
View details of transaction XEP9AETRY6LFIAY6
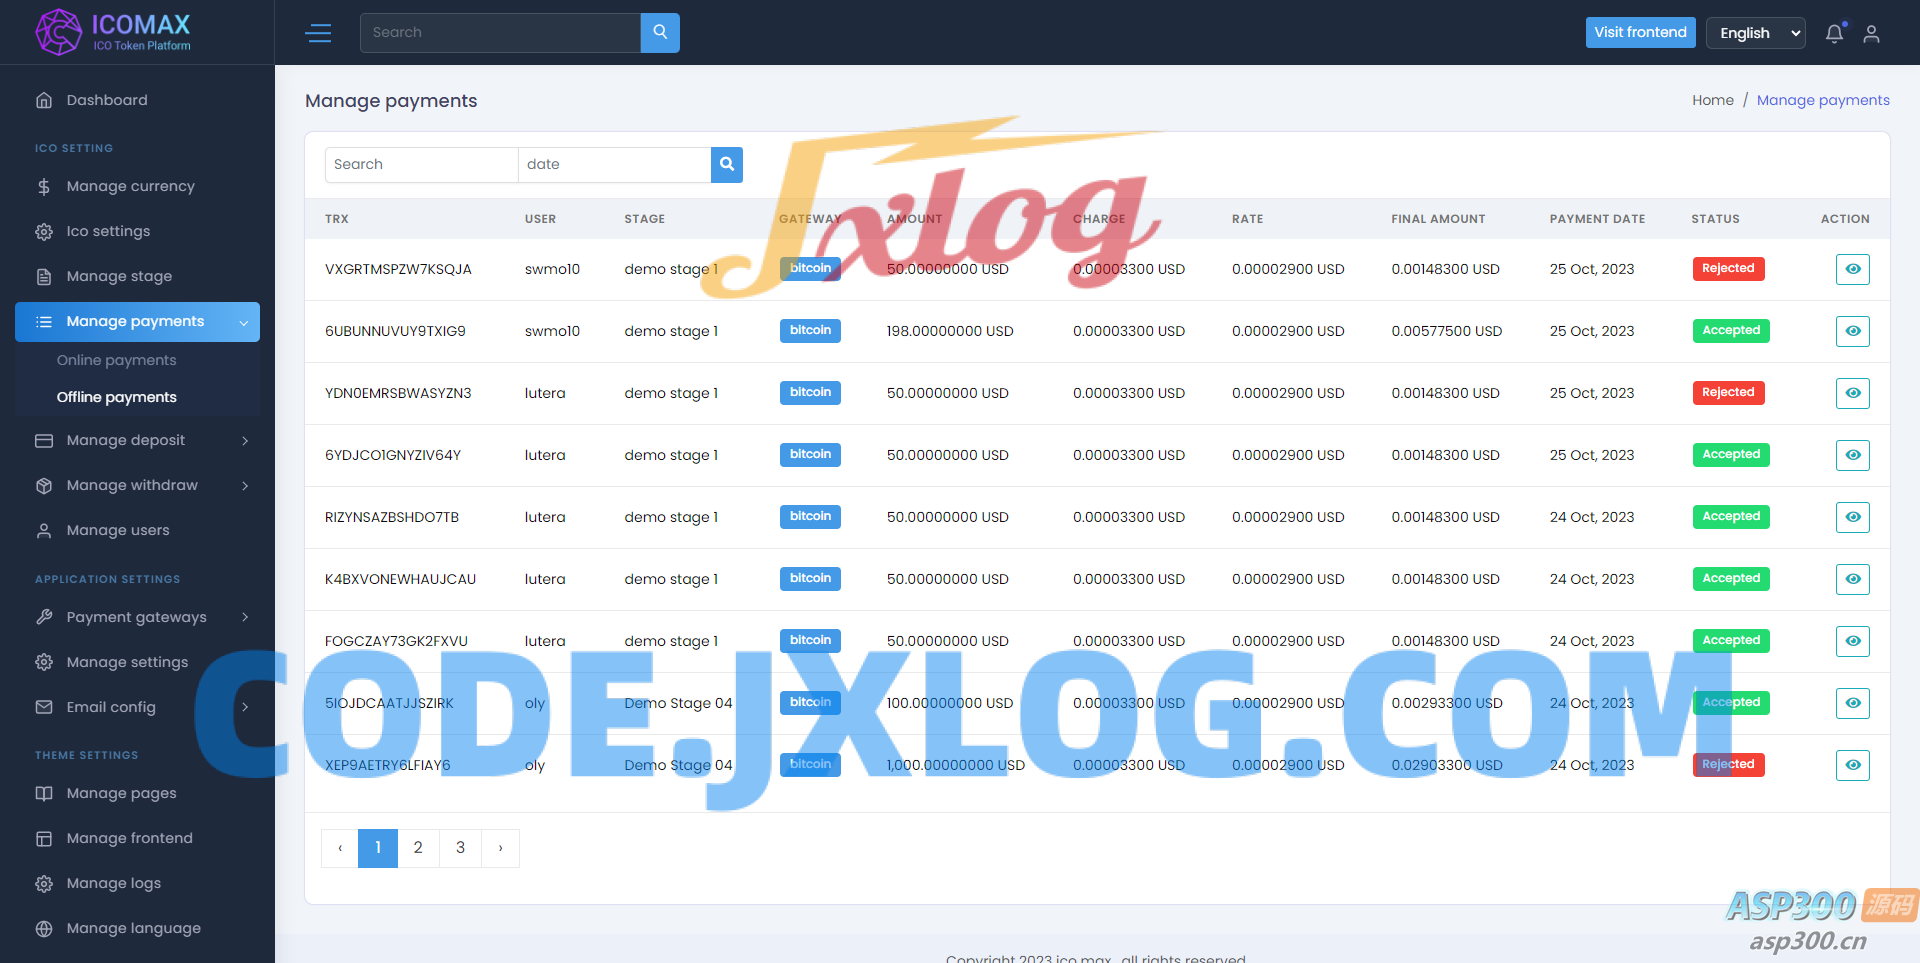point(1852,765)
